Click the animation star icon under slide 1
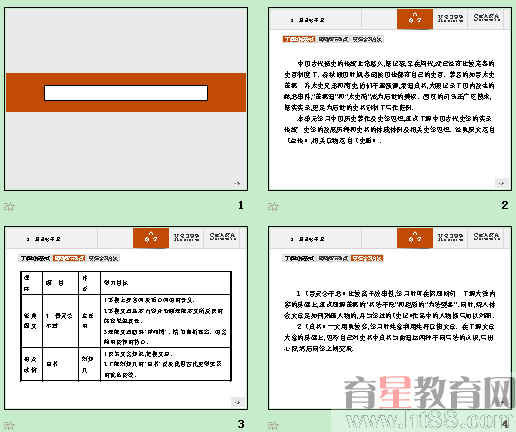The width and height of the screenshot is (516, 432). [9, 207]
